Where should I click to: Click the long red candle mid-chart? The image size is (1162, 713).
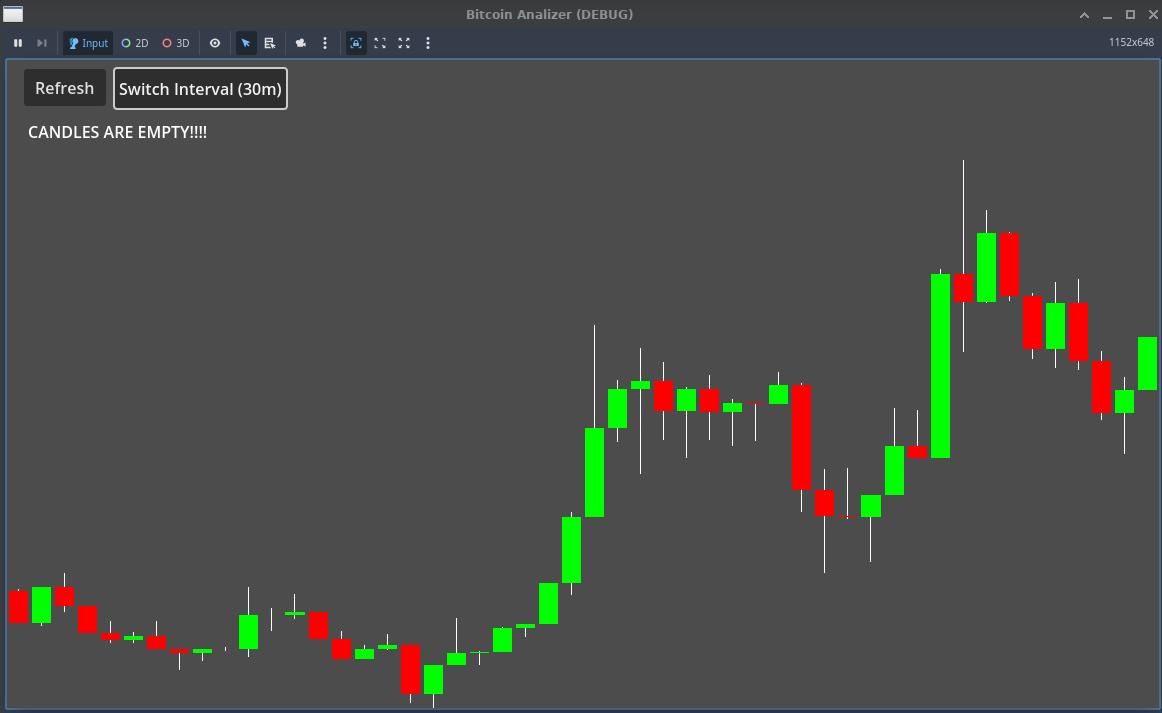coord(801,437)
